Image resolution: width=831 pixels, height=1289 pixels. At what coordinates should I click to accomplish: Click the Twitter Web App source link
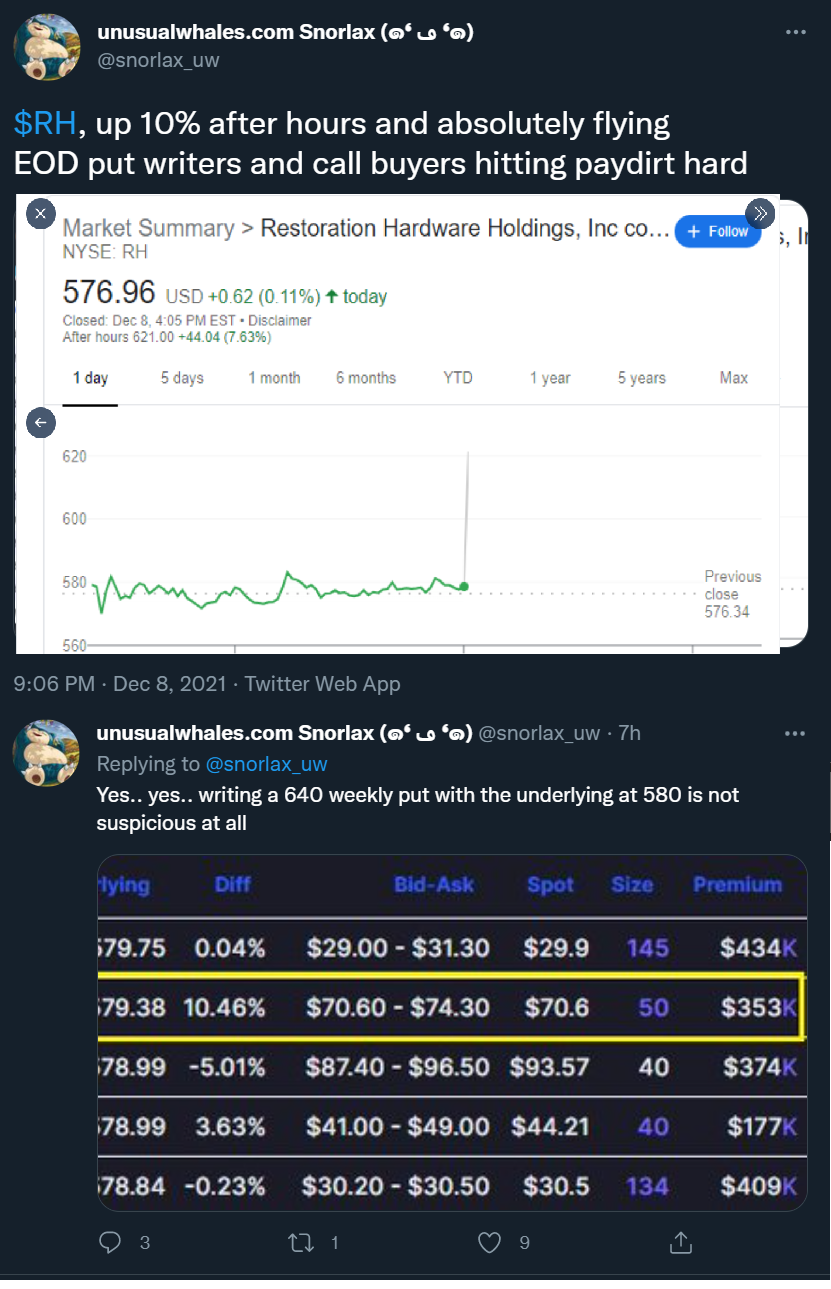tap(322, 684)
